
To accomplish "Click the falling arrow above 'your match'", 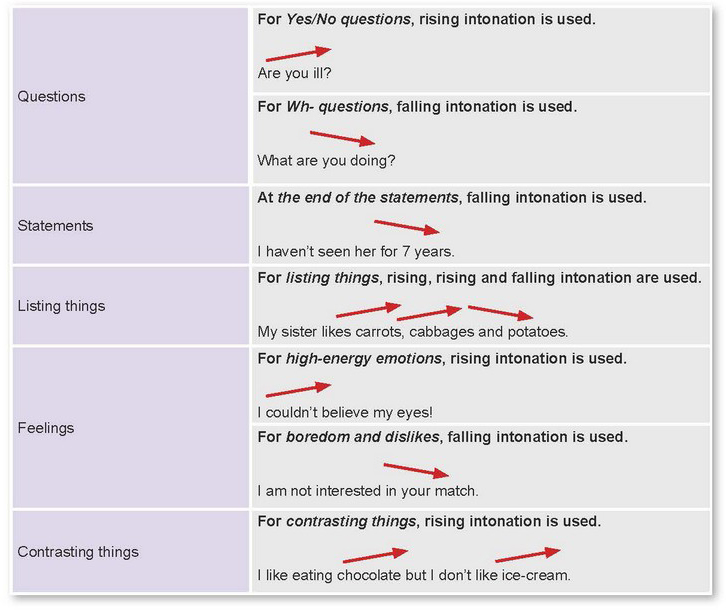I will pos(416,470).
